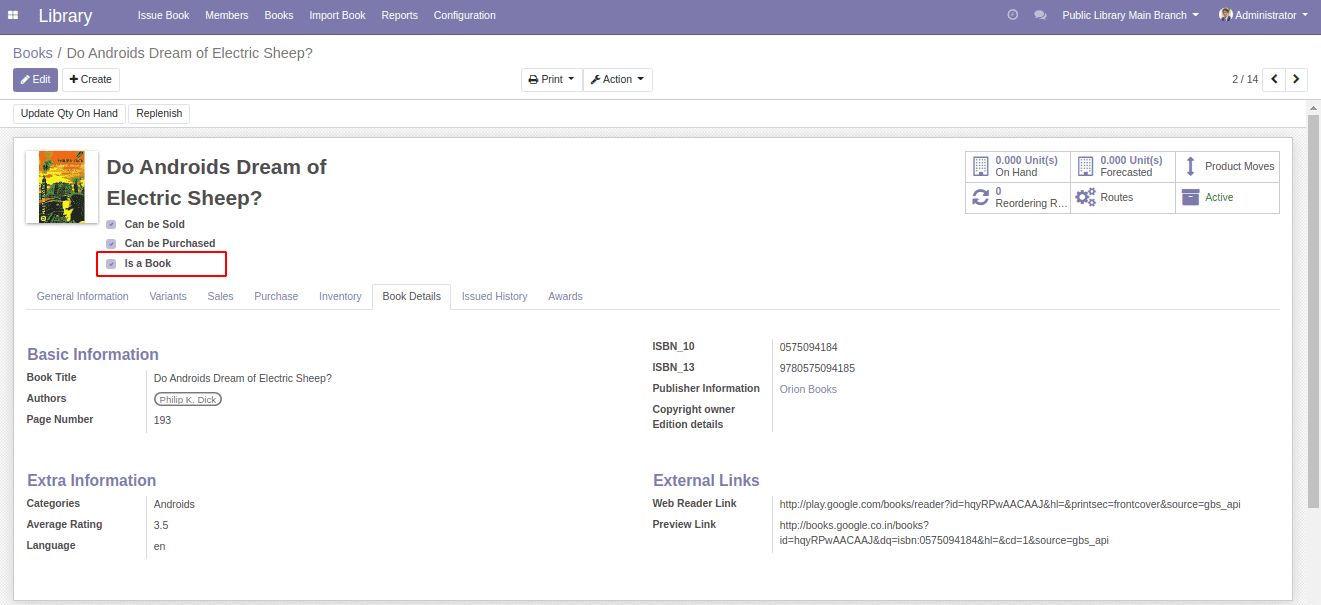Click the Edit button
The image size is (1321, 605).
35,80
